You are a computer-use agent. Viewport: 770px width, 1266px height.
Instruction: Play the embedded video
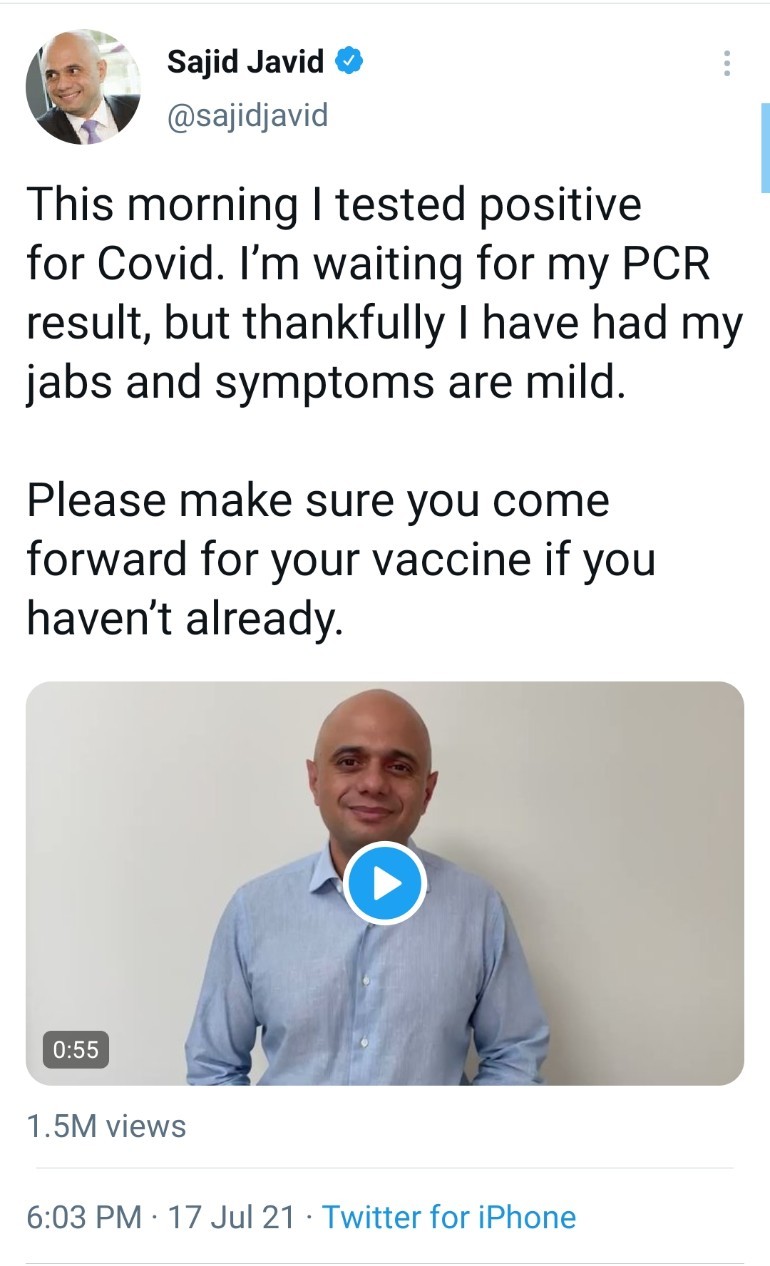[385, 883]
